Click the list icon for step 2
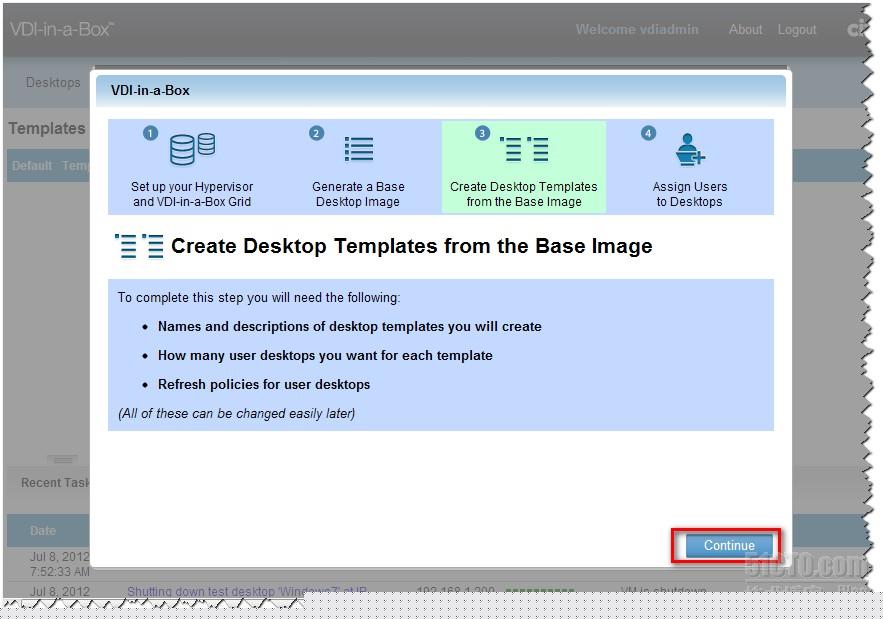The height and width of the screenshot is (619, 883). pyautogui.click(x=359, y=149)
